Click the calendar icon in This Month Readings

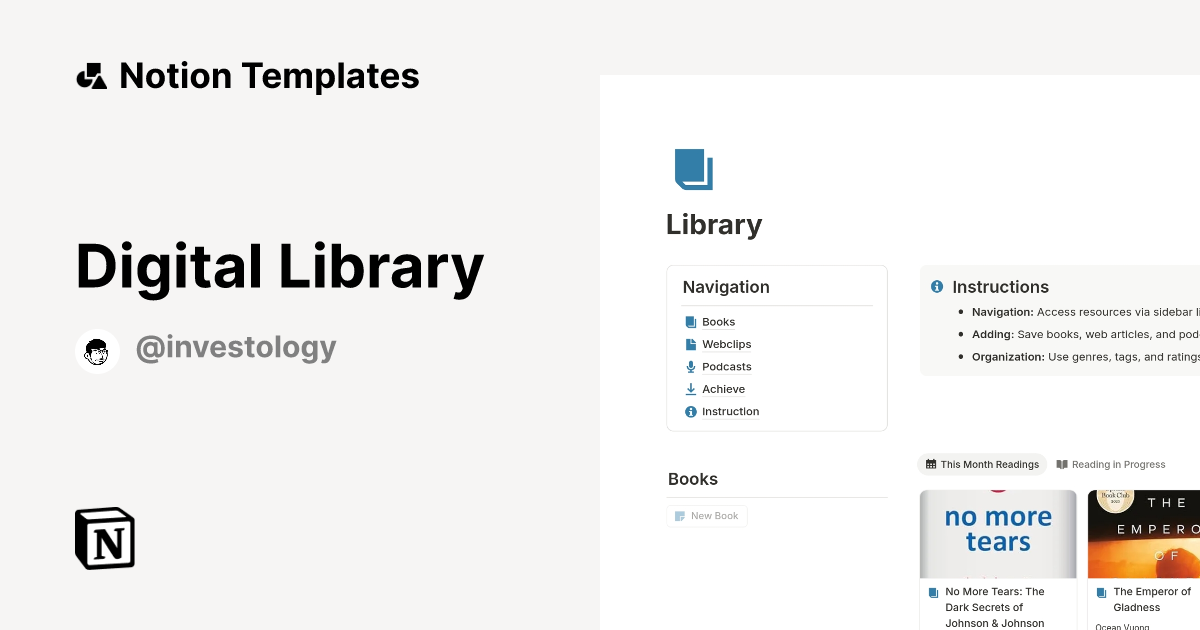[930, 464]
